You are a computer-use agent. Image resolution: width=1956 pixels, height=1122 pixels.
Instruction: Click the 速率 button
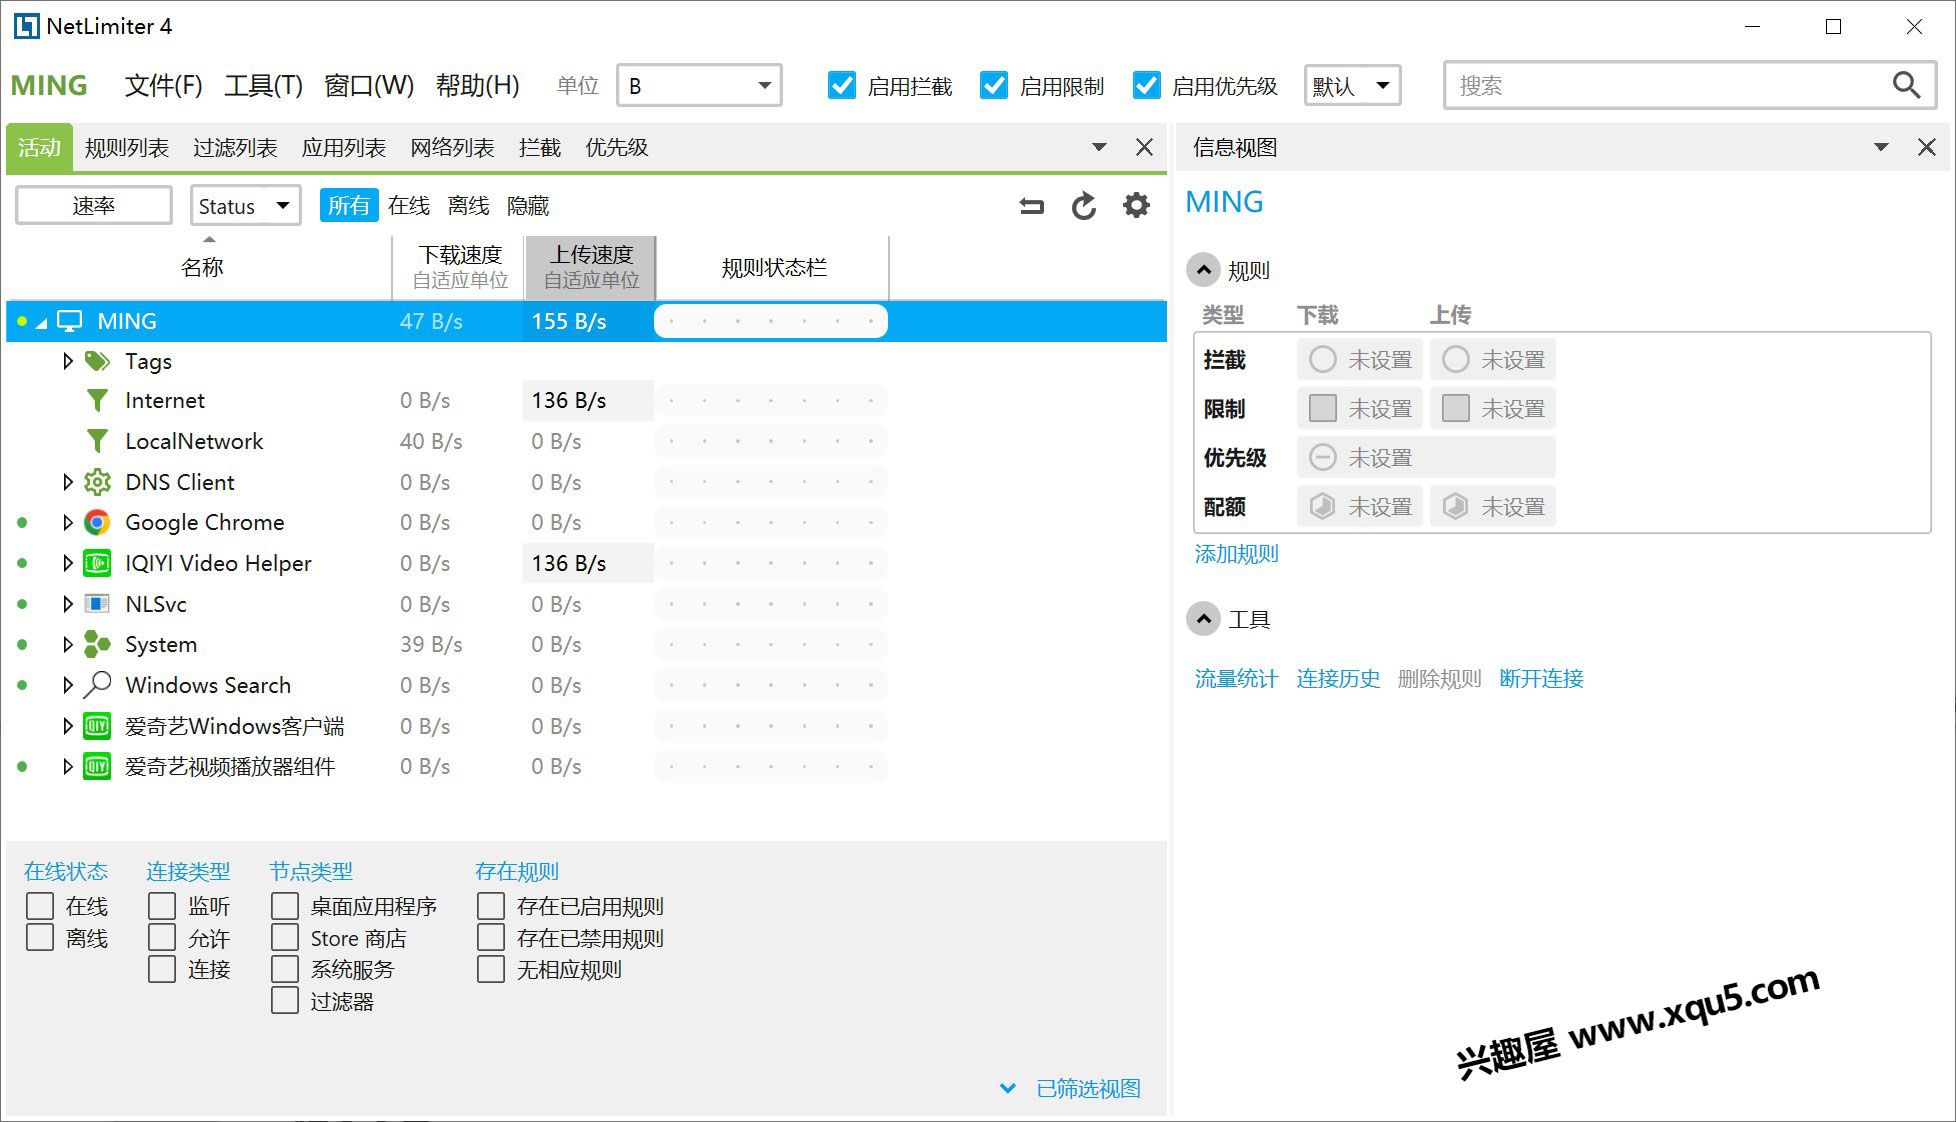(x=94, y=206)
